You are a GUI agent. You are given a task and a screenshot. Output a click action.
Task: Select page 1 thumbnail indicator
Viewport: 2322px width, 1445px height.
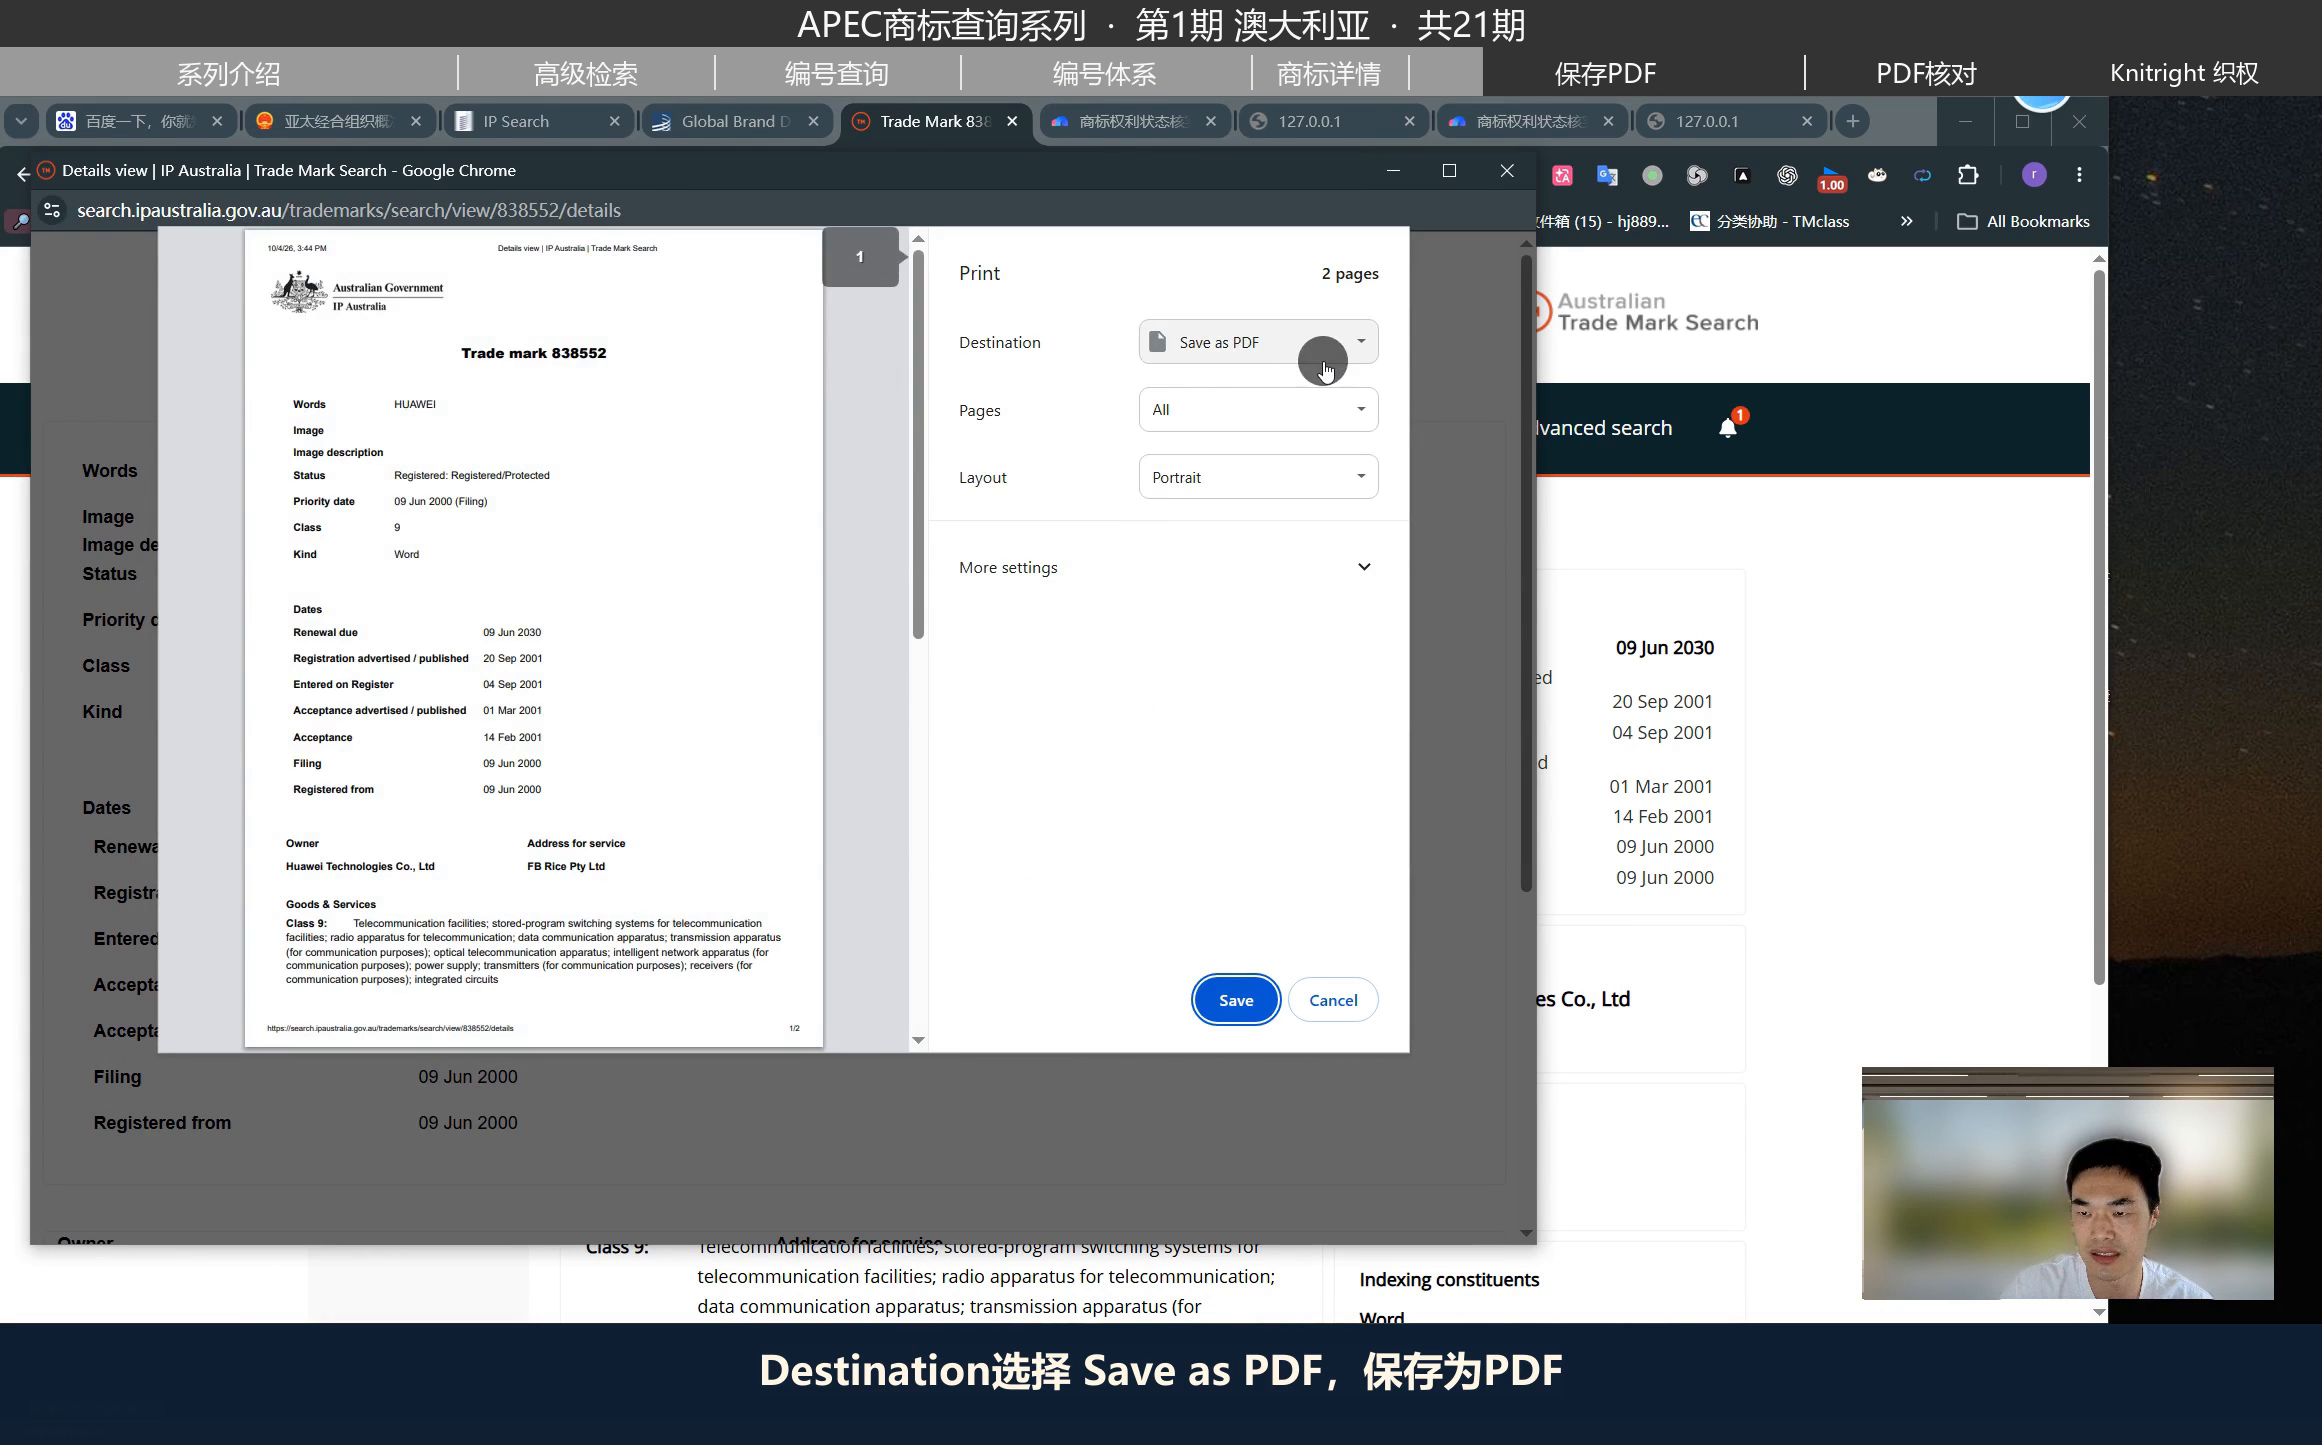[x=860, y=257]
